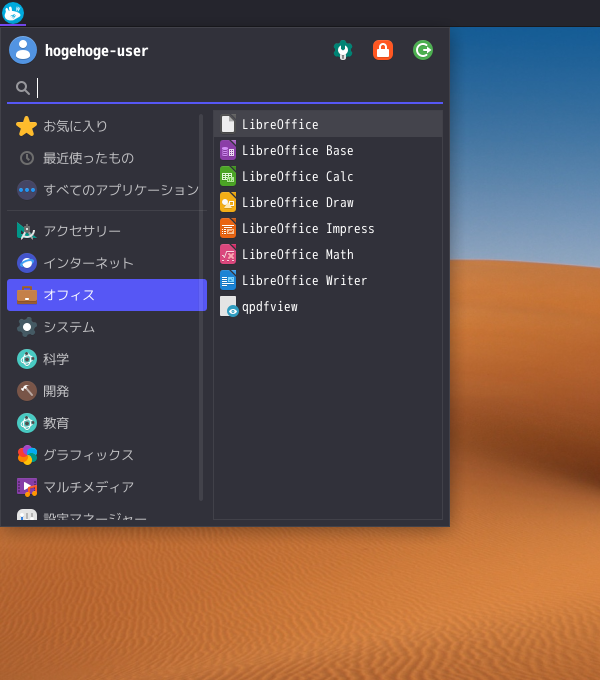Click the green log out icon
This screenshot has height=680, width=600.
[x=423, y=50]
